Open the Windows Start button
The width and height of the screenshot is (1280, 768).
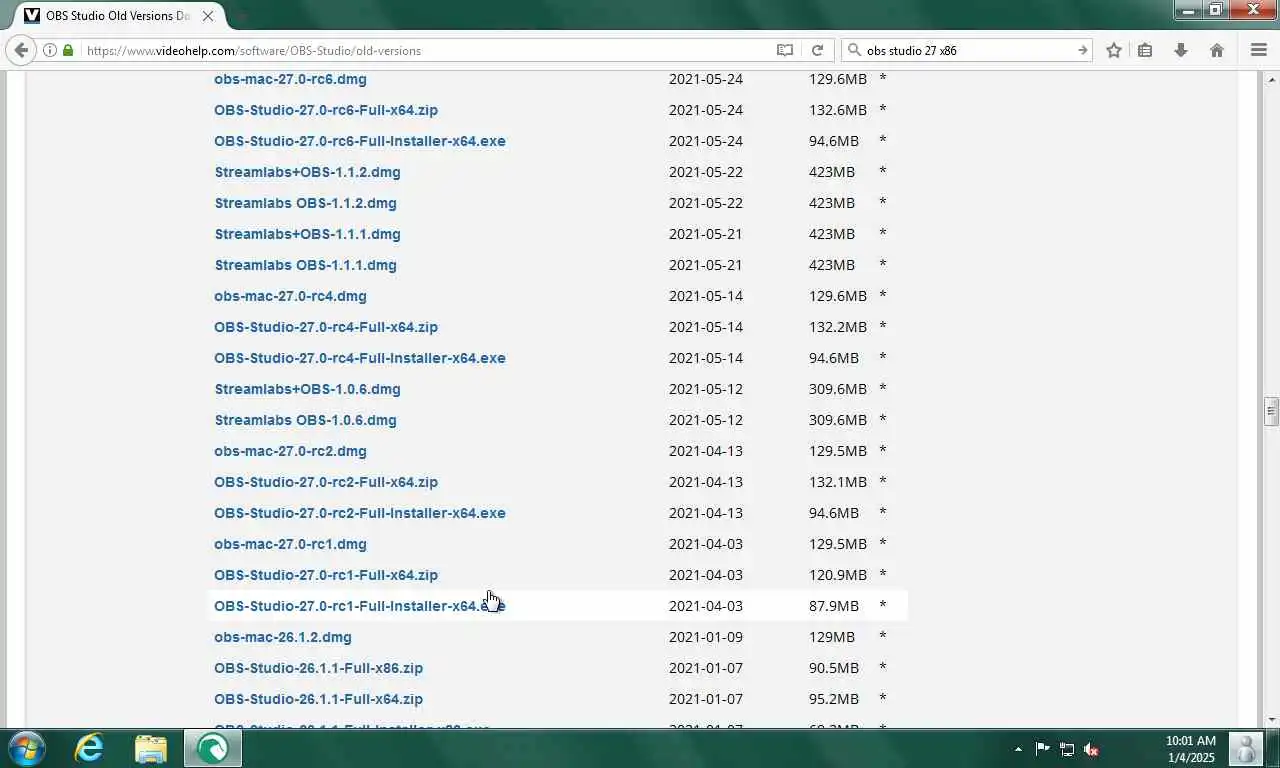tap(26, 748)
